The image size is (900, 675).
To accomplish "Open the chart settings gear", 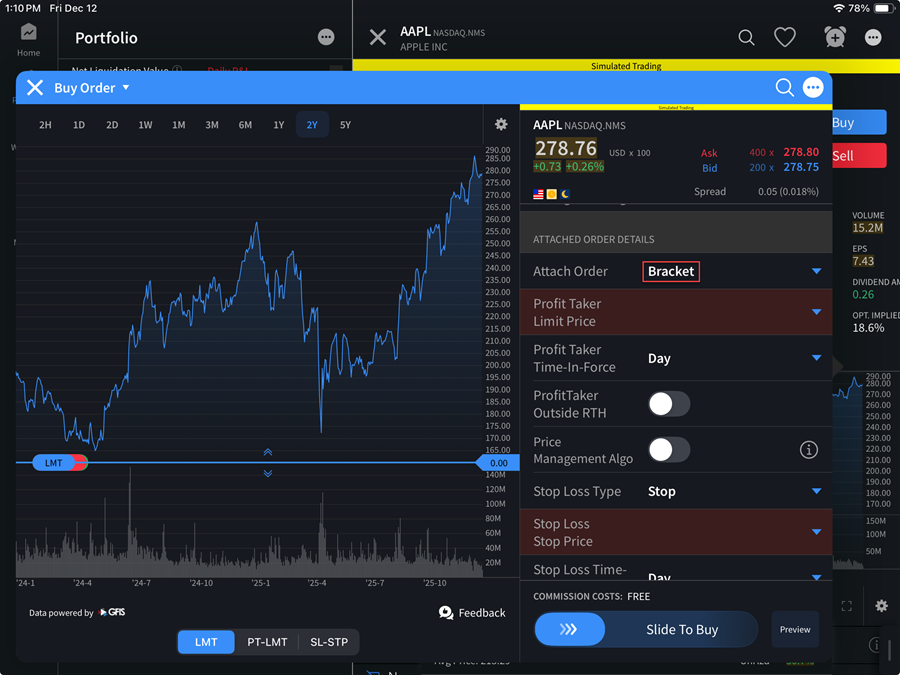I will pyautogui.click(x=501, y=125).
